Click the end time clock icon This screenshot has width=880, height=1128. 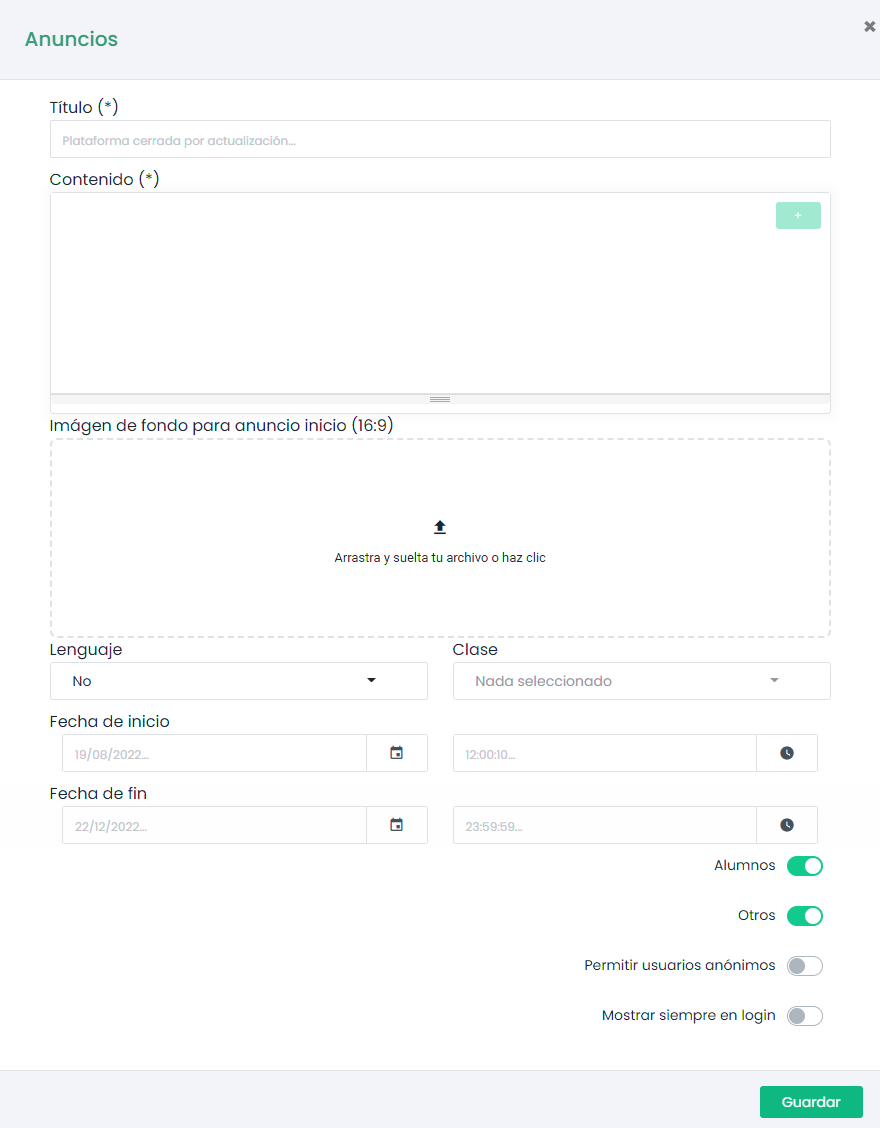(787, 825)
